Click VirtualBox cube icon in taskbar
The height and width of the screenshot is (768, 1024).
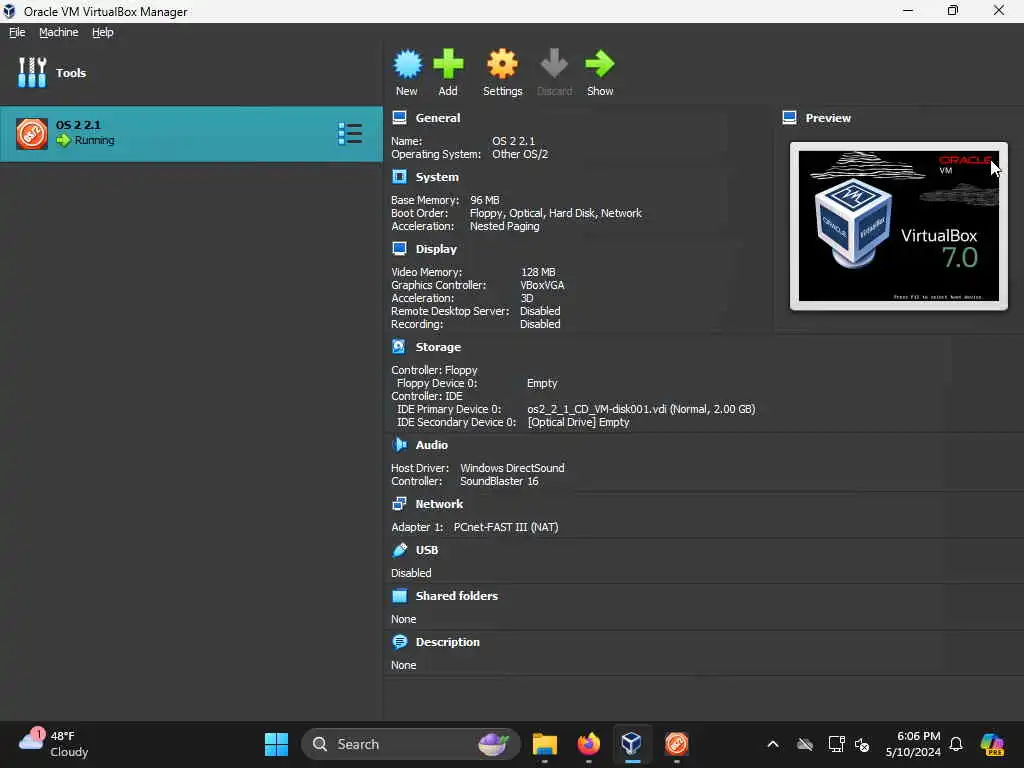[632, 744]
